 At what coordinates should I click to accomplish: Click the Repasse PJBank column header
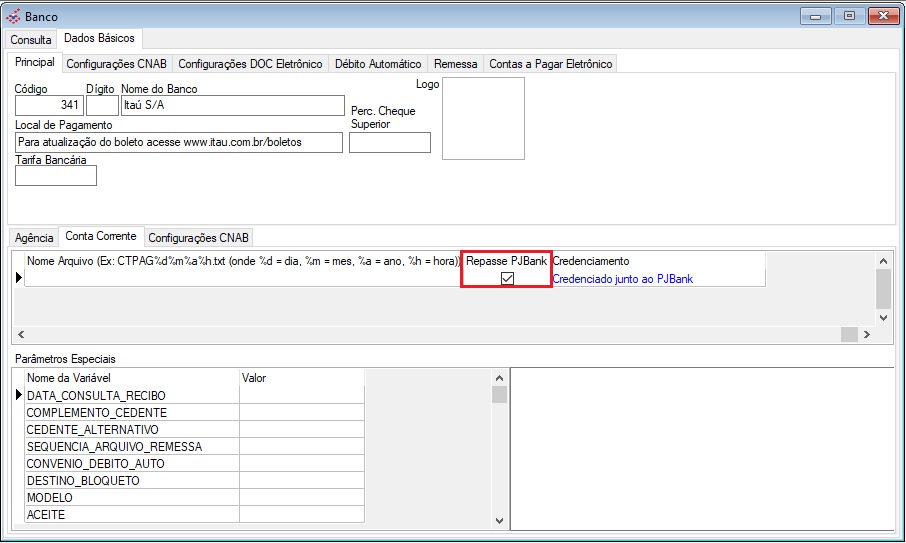click(506, 261)
